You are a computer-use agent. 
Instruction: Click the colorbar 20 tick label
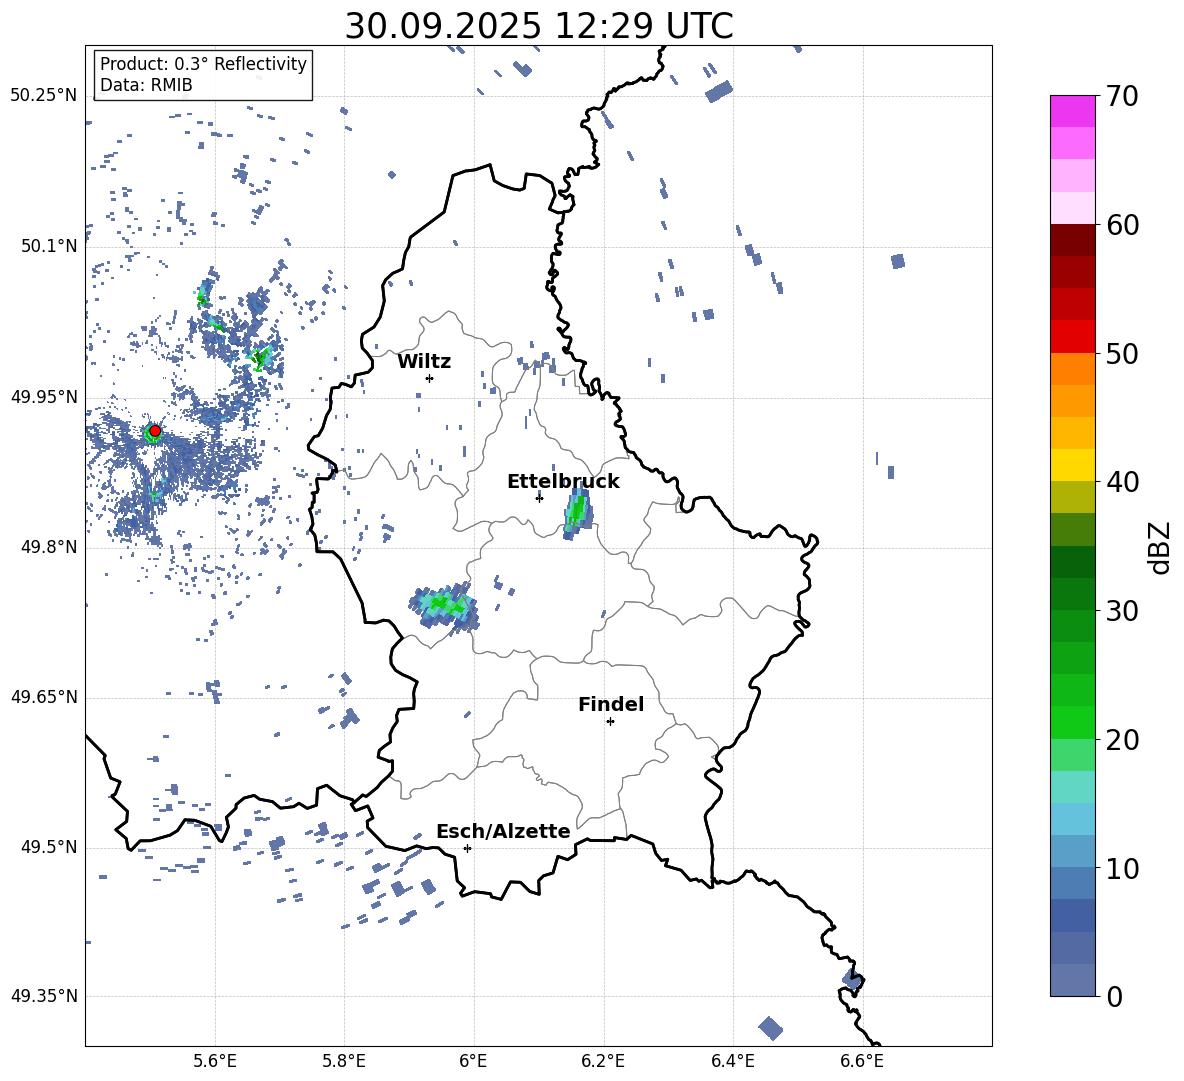click(1123, 740)
